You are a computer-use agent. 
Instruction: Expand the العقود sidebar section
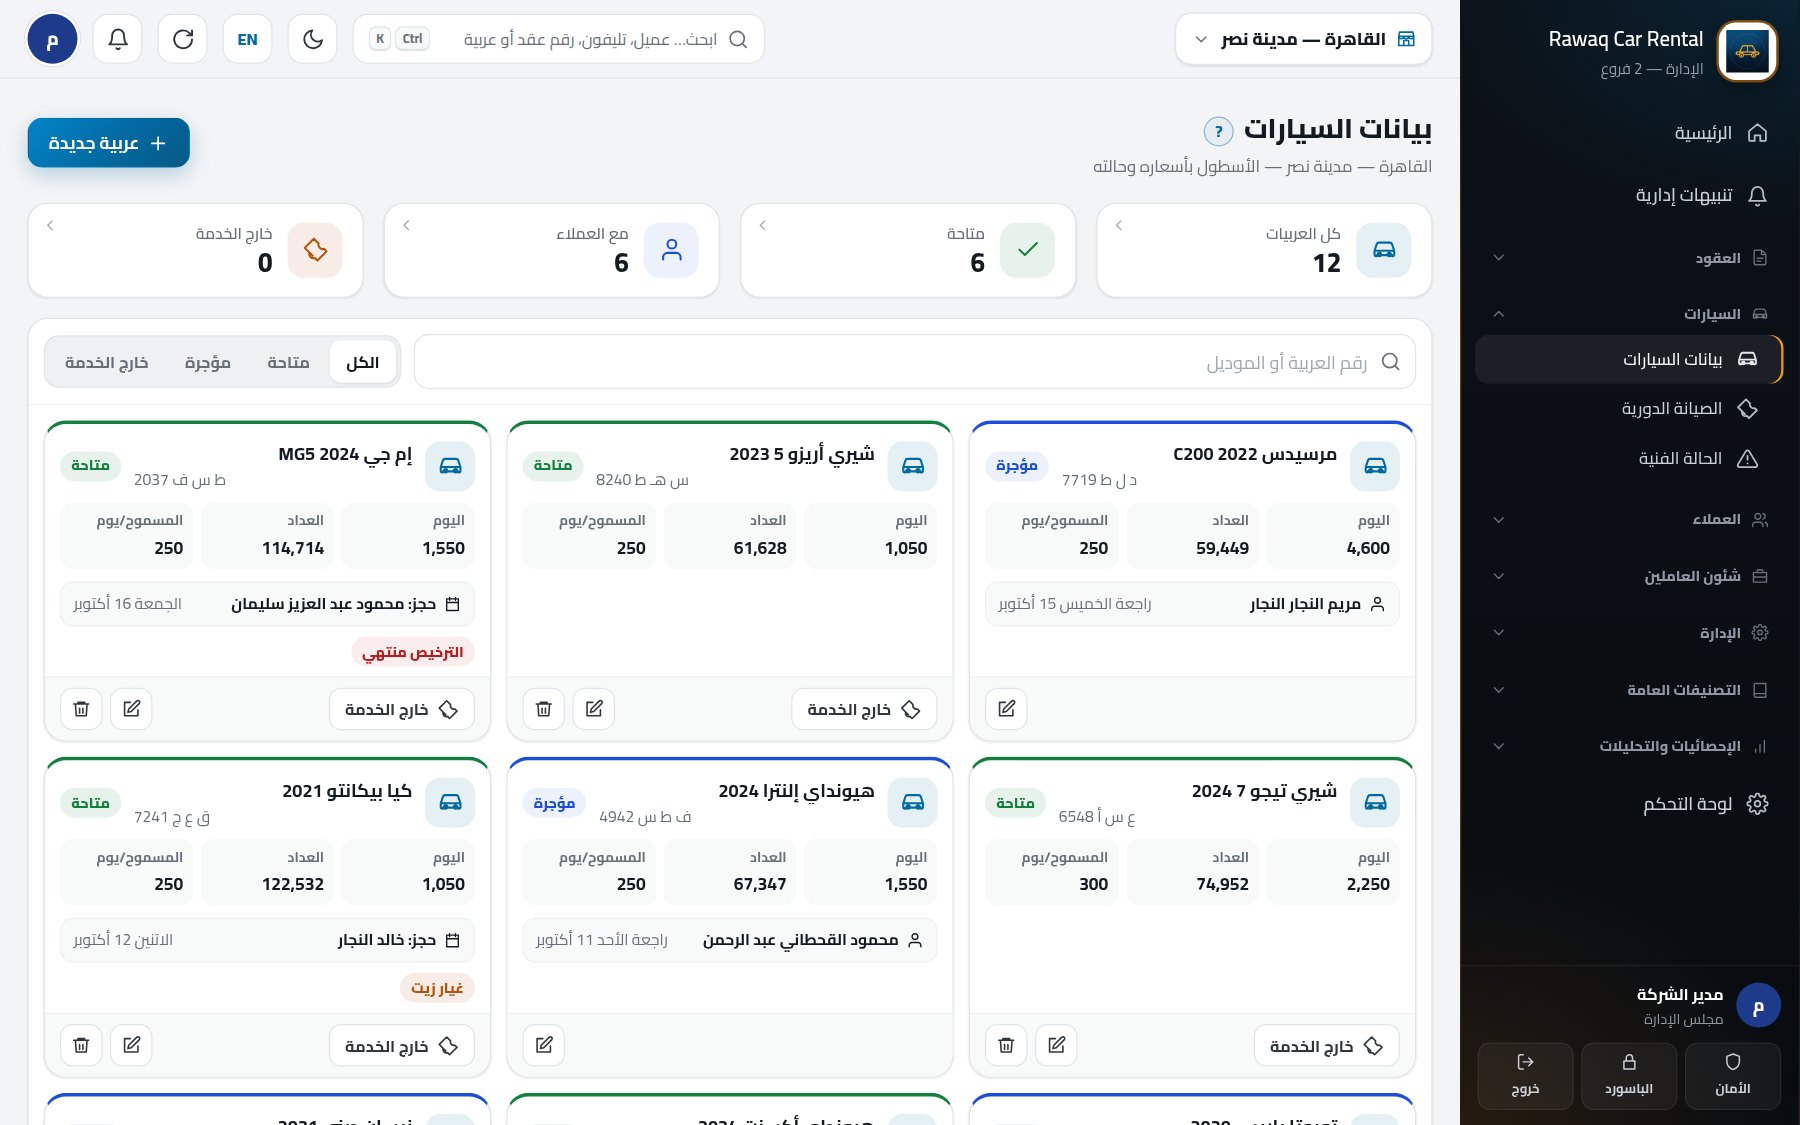pos(1628,258)
